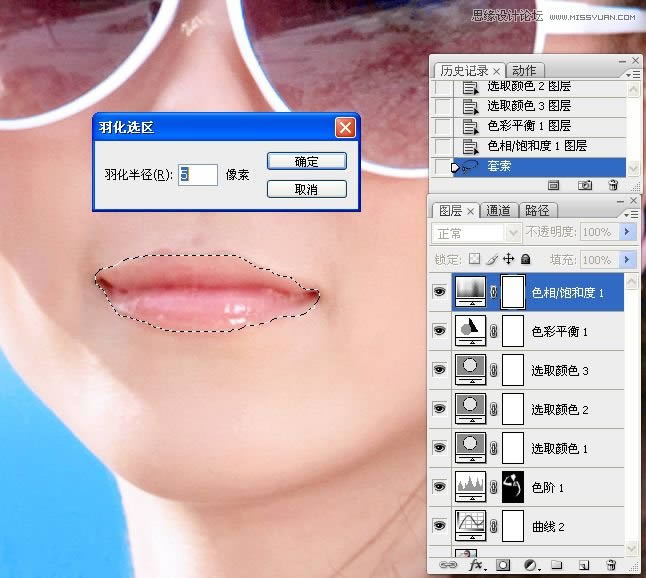Image resolution: width=646 pixels, height=578 pixels.
Task: Delete current history state trash icon
Action: [613, 185]
